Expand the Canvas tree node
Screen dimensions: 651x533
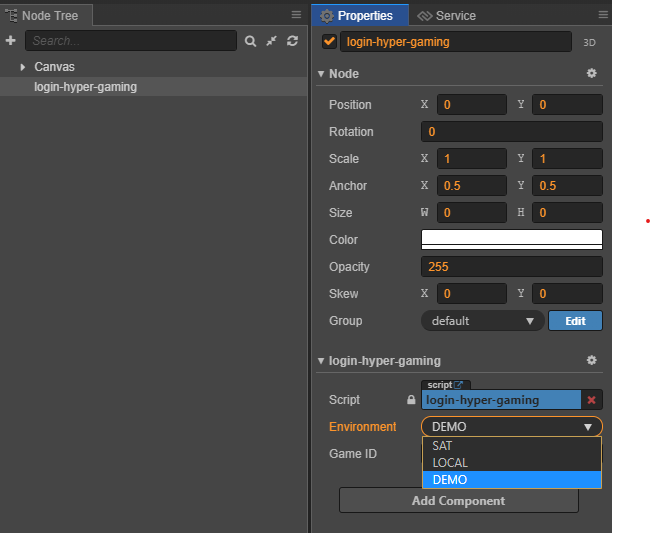point(23,67)
